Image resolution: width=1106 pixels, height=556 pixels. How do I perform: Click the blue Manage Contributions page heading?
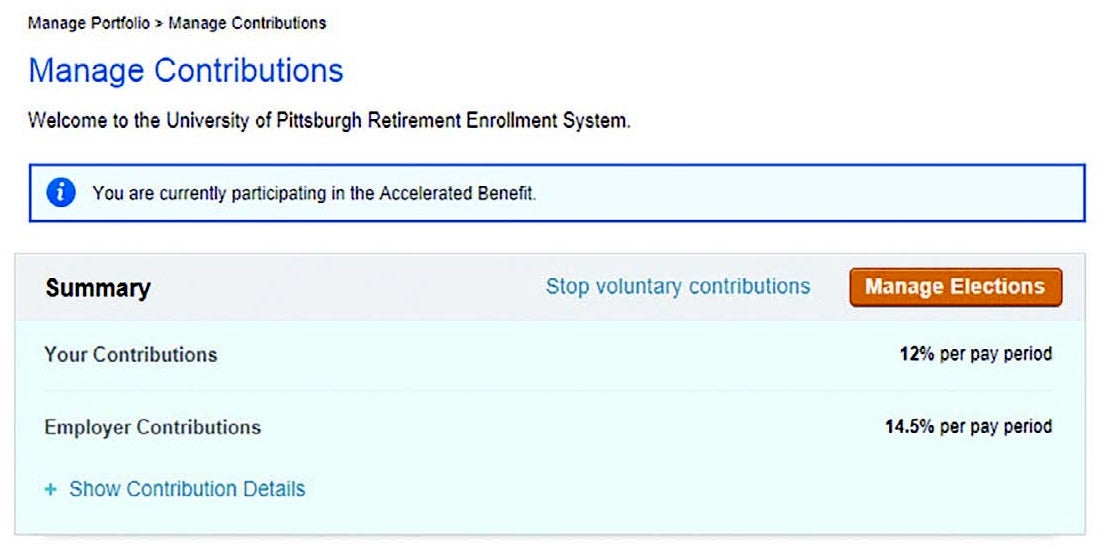(186, 71)
